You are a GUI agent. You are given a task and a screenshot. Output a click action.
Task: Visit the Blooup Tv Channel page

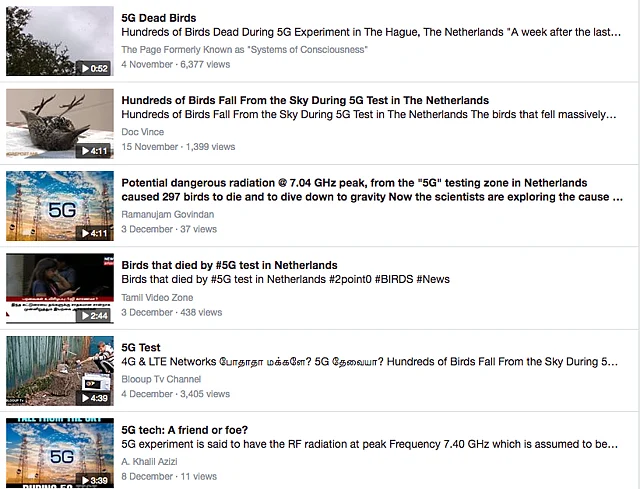(x=161, y=379)
